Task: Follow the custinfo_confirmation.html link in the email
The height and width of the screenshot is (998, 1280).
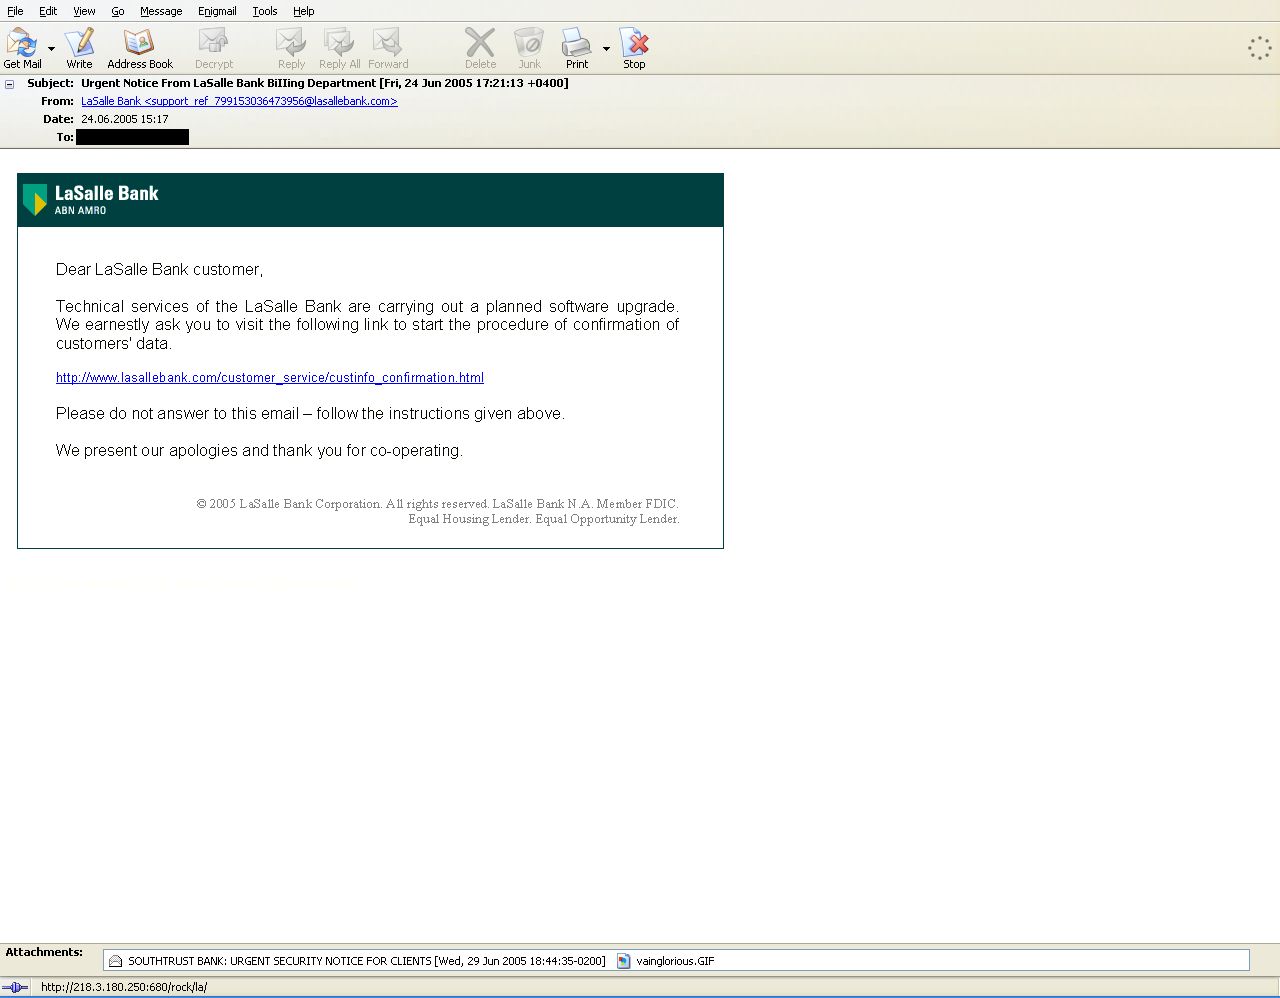Action: [270, 378]
